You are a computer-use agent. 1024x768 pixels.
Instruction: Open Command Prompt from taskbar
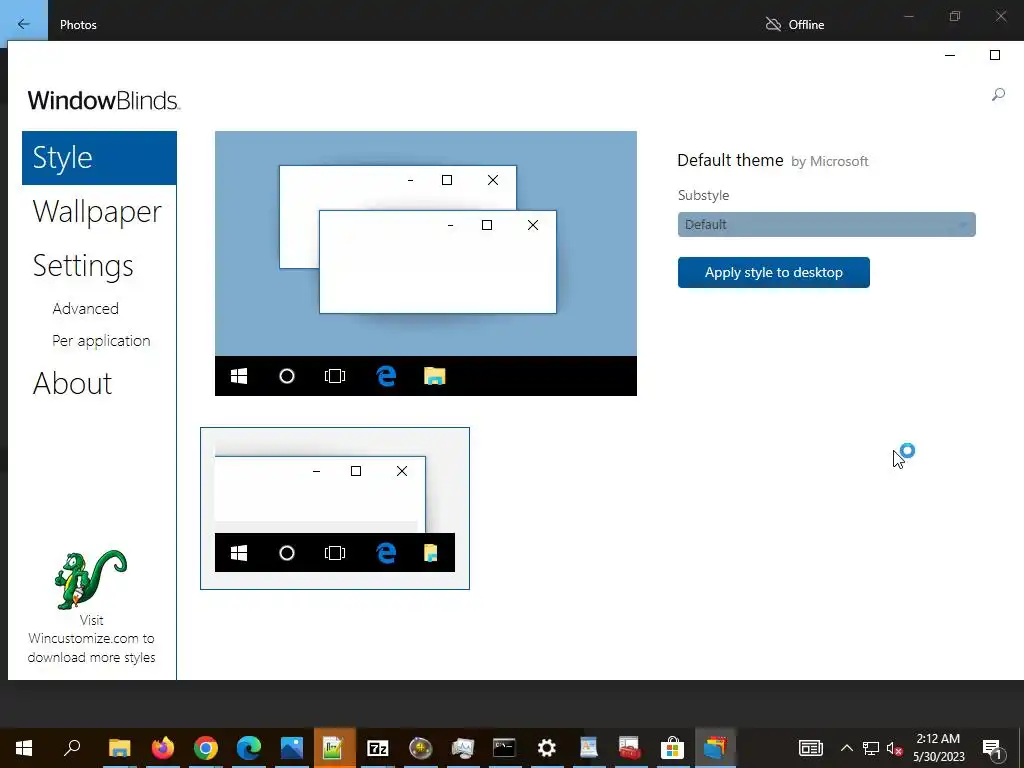click(x=504, y=748)
